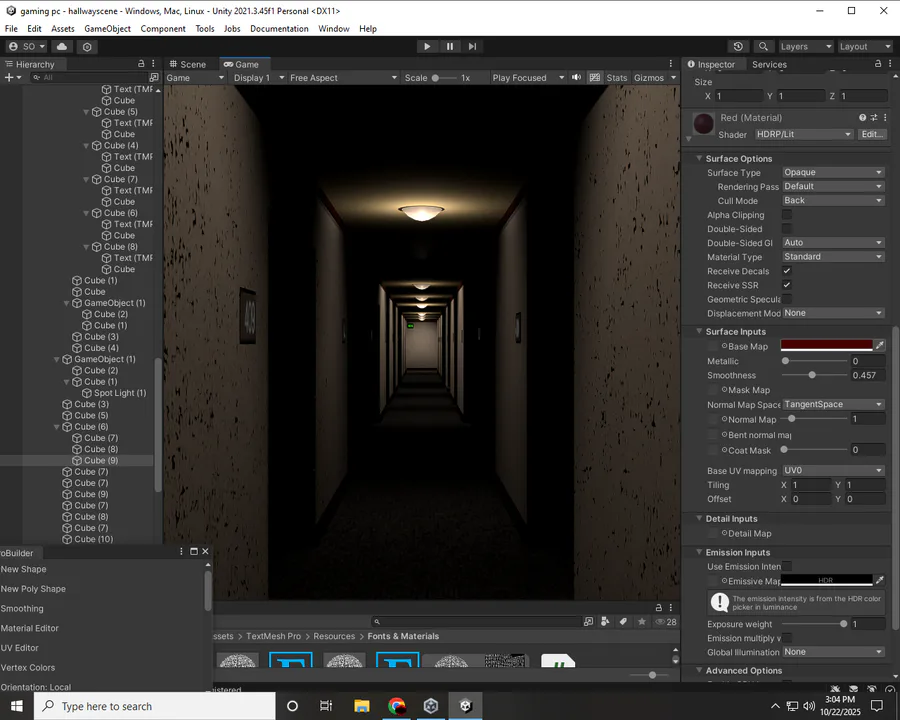Maximize the ProBuilder floating window
This screenshot has width=900, height=720.
(x=194, y=551)
